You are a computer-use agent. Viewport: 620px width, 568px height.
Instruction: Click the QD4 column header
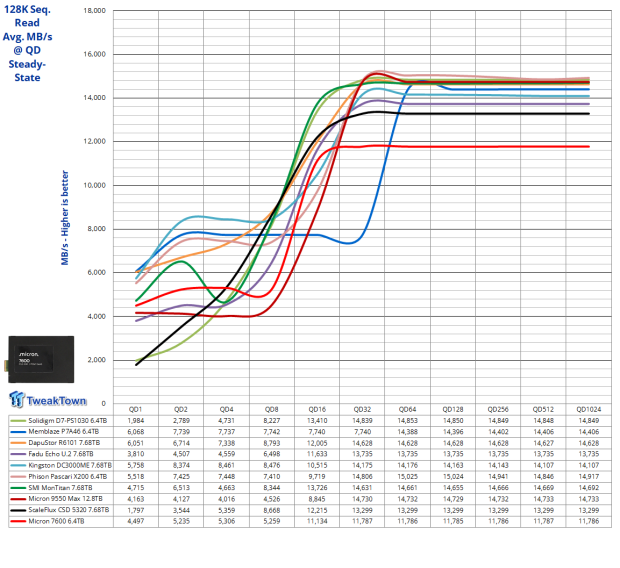pos(227,409)
